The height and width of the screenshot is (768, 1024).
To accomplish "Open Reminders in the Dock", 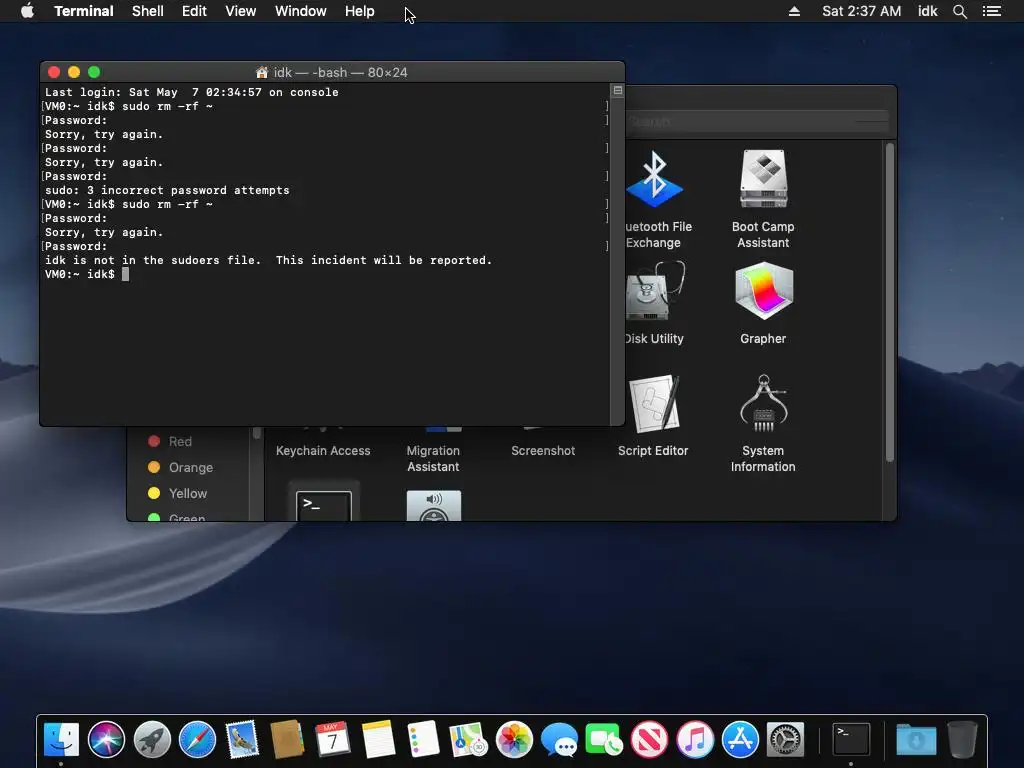I will pyautogui.click(x=423, y=739).
